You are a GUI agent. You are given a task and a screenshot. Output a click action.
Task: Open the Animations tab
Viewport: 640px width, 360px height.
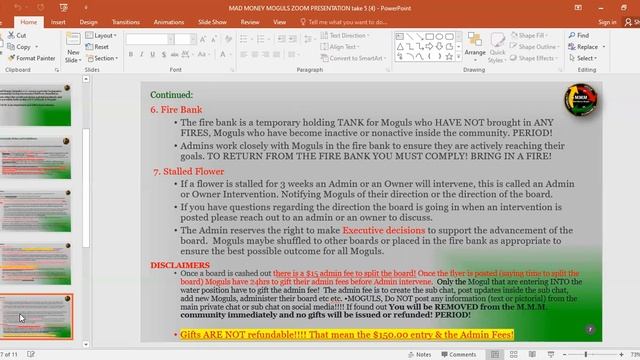pyautogui.click(x=169, y=22)
